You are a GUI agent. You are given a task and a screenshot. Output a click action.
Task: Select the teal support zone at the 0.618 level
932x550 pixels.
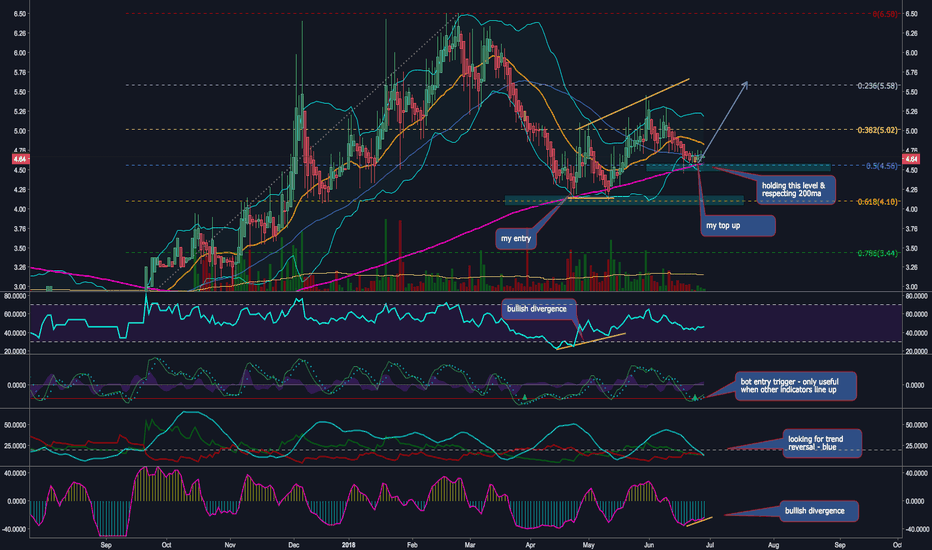pyautogui.click(x=624, y=200)
